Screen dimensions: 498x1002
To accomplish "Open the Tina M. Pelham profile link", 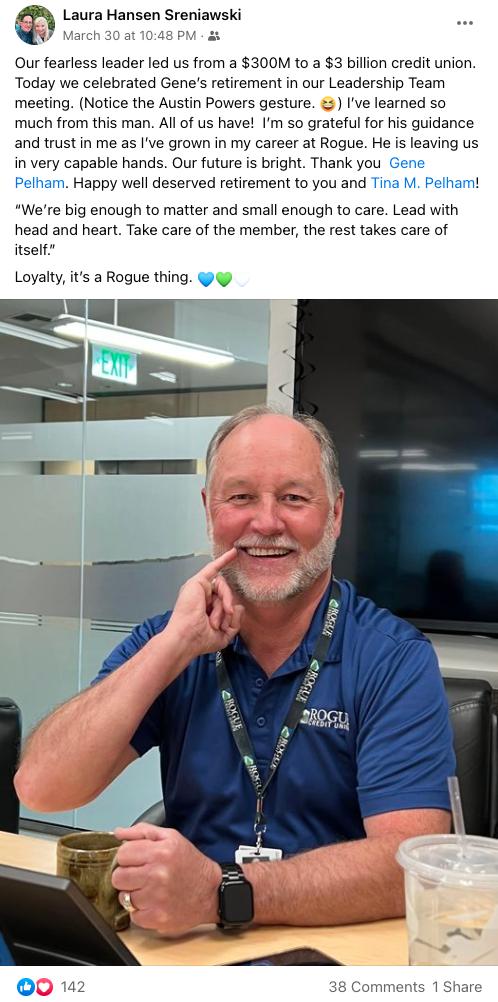I will tap(423, 183).
